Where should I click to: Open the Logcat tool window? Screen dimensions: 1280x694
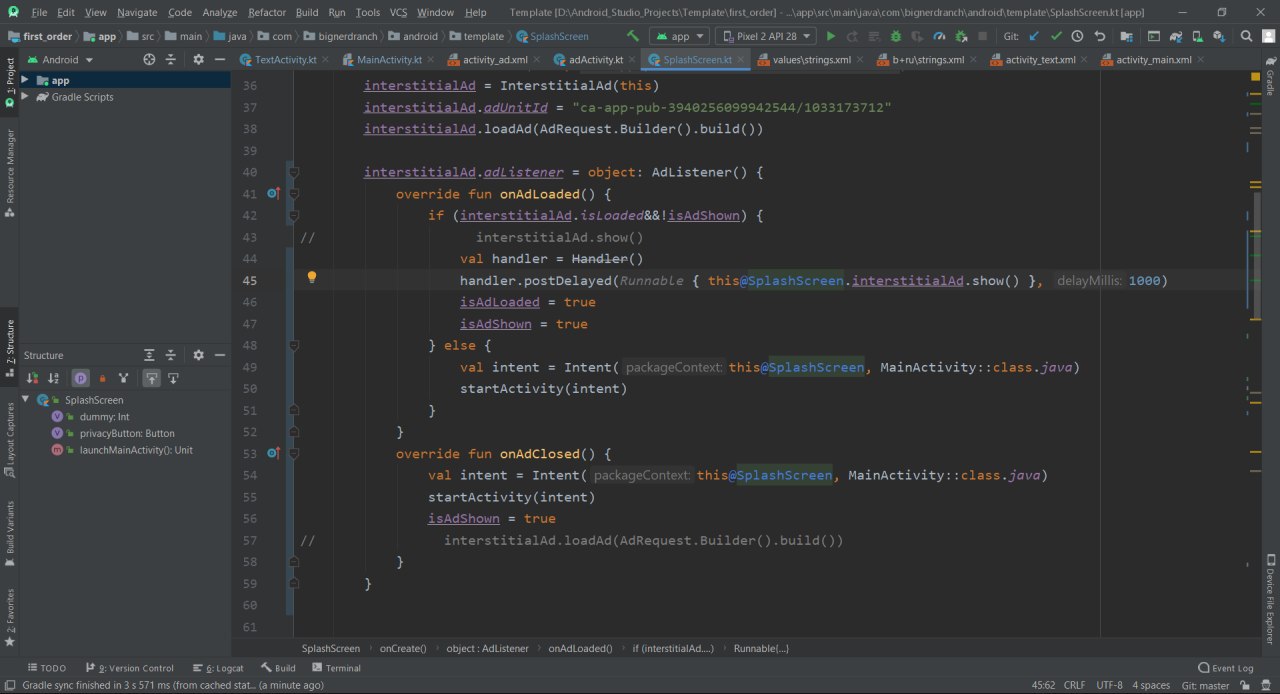coord(218,668)
